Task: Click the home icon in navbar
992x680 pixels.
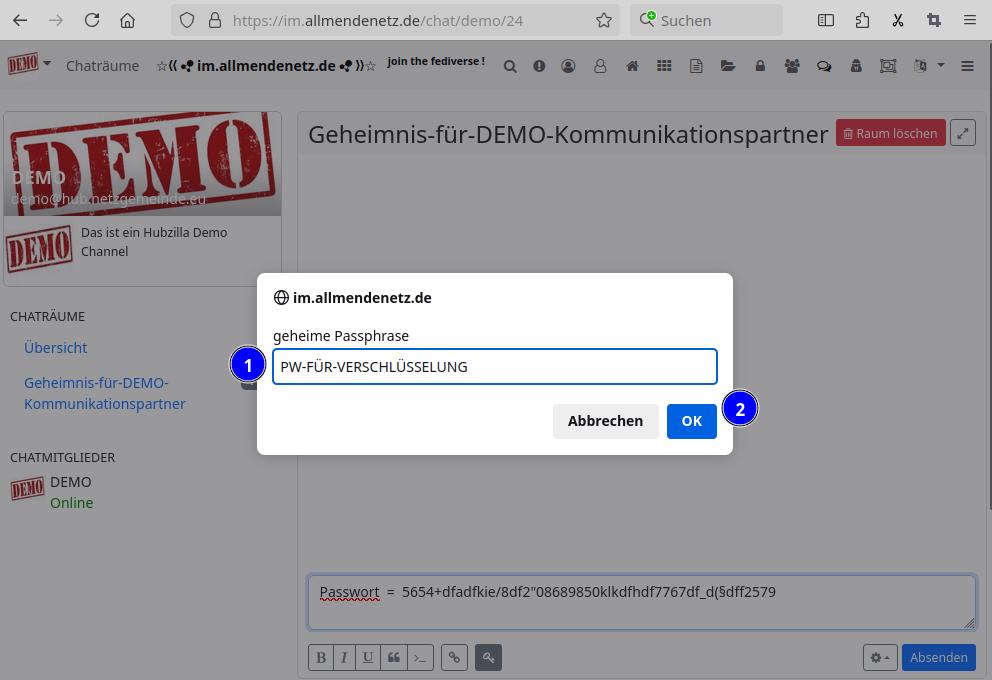Action: (632, 66)
